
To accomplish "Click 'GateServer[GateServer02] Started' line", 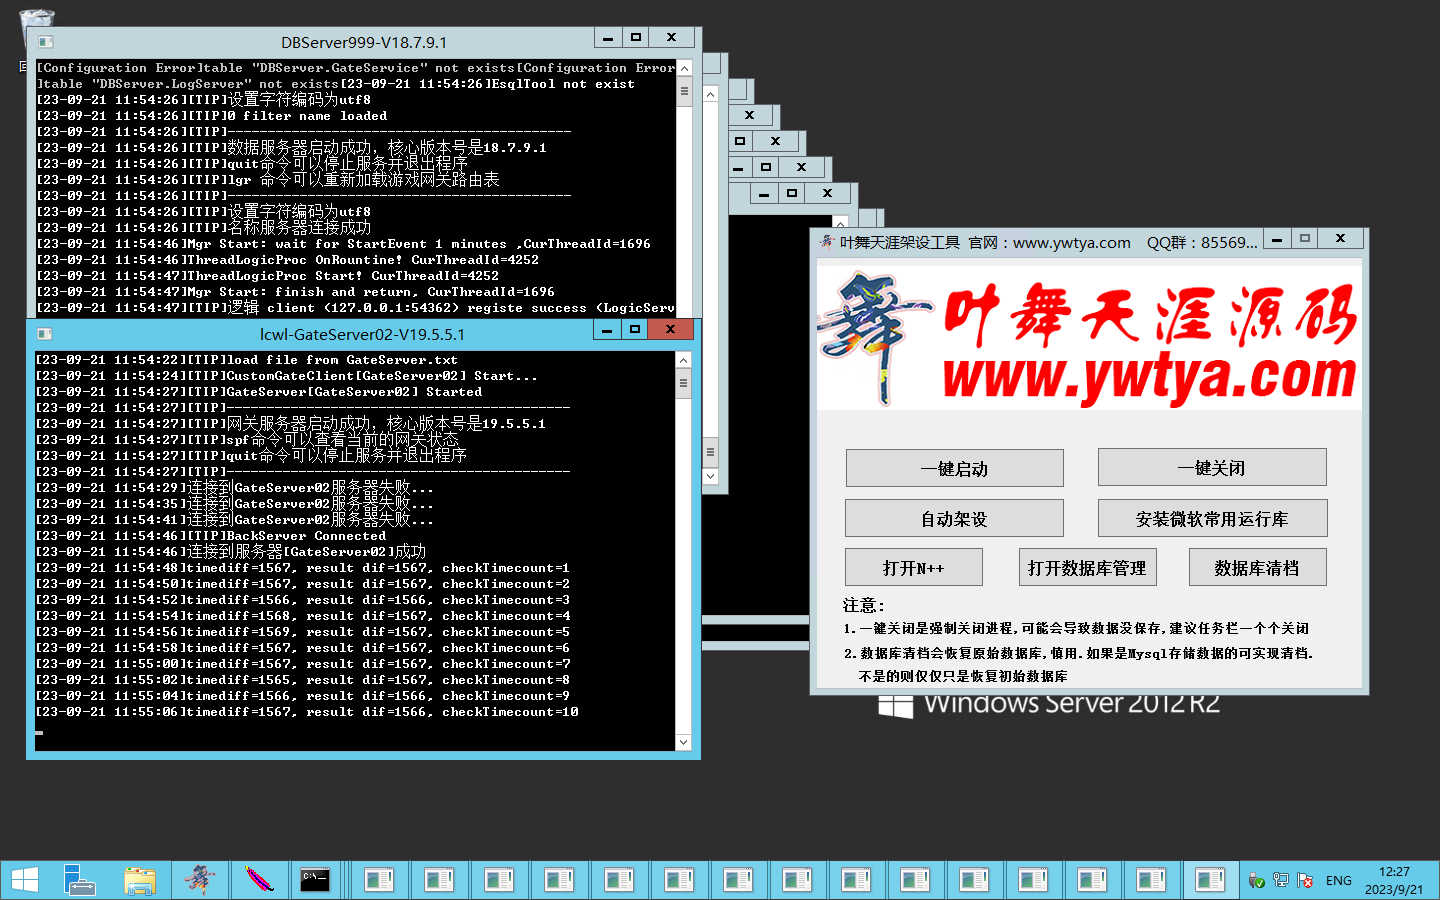I will (259, 392).
